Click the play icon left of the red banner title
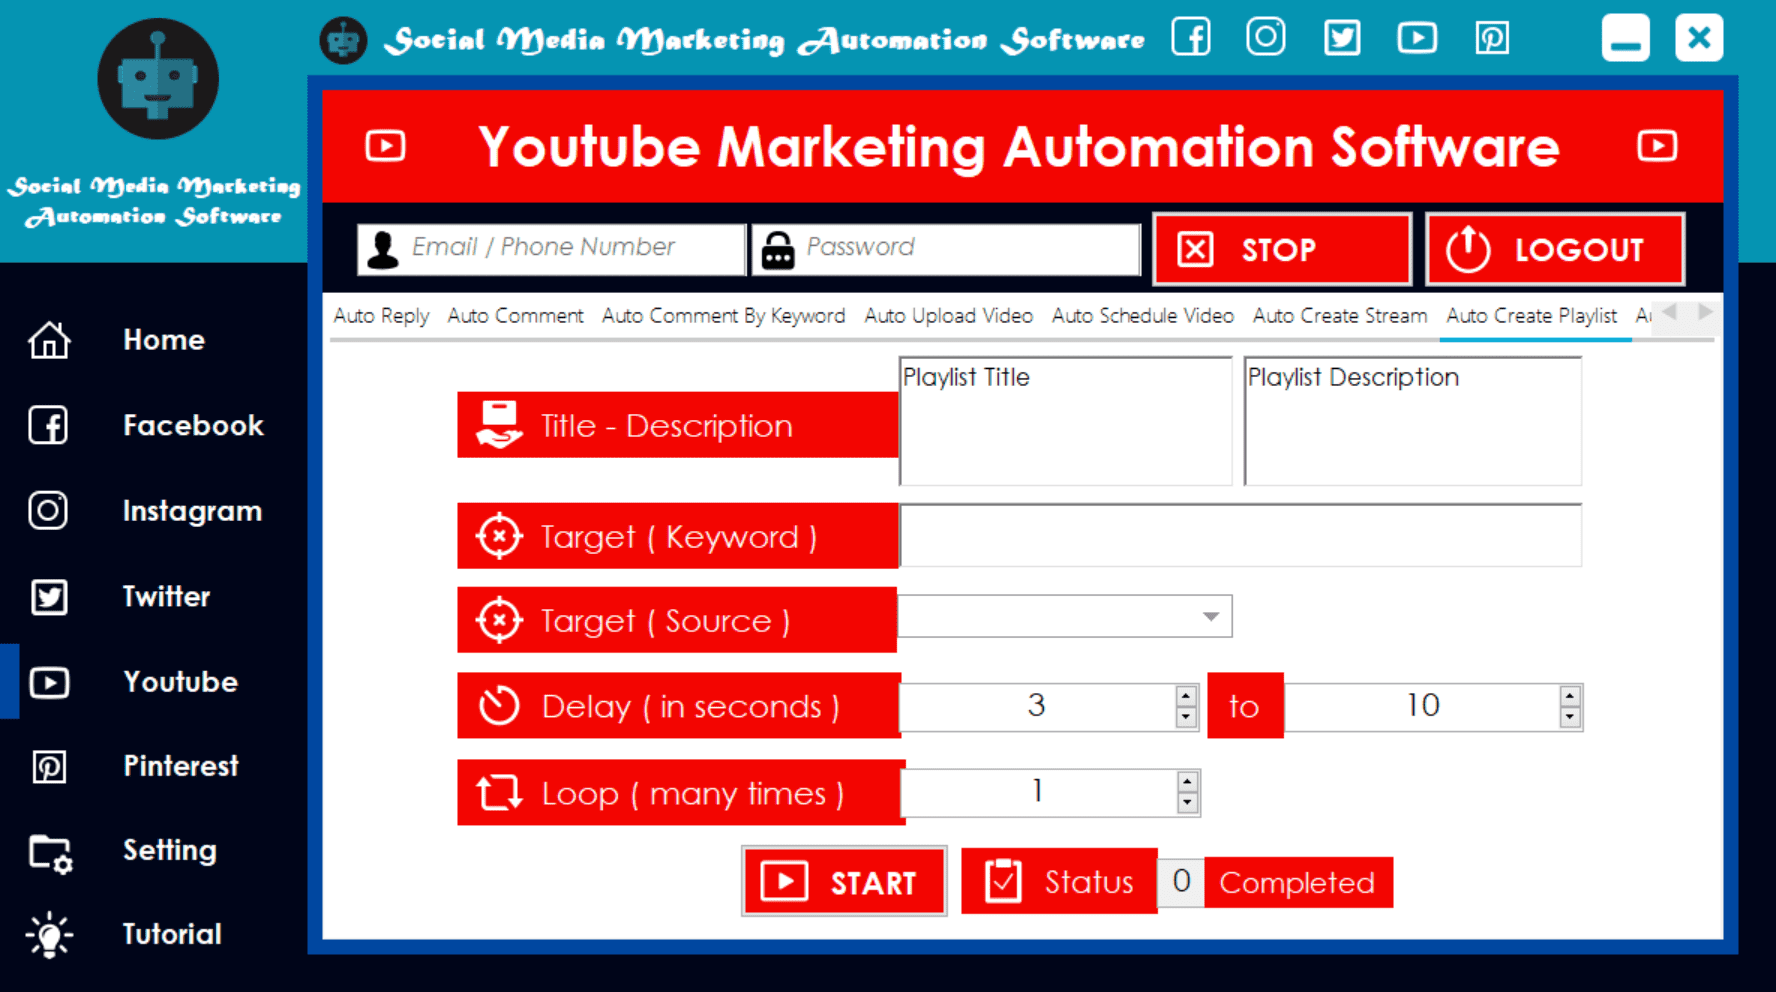This screenshot has width=1776, height=992. pyautogui.click(x=386, y=146)
